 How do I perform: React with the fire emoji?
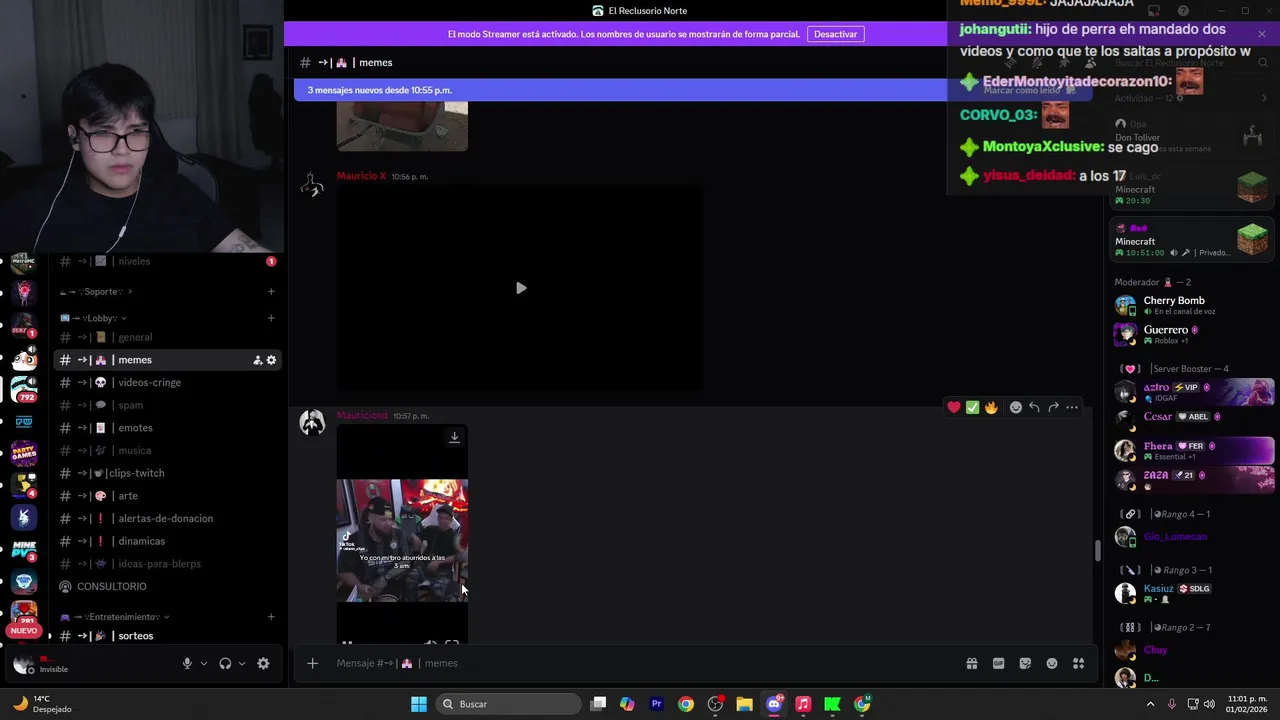pos(991,407)
